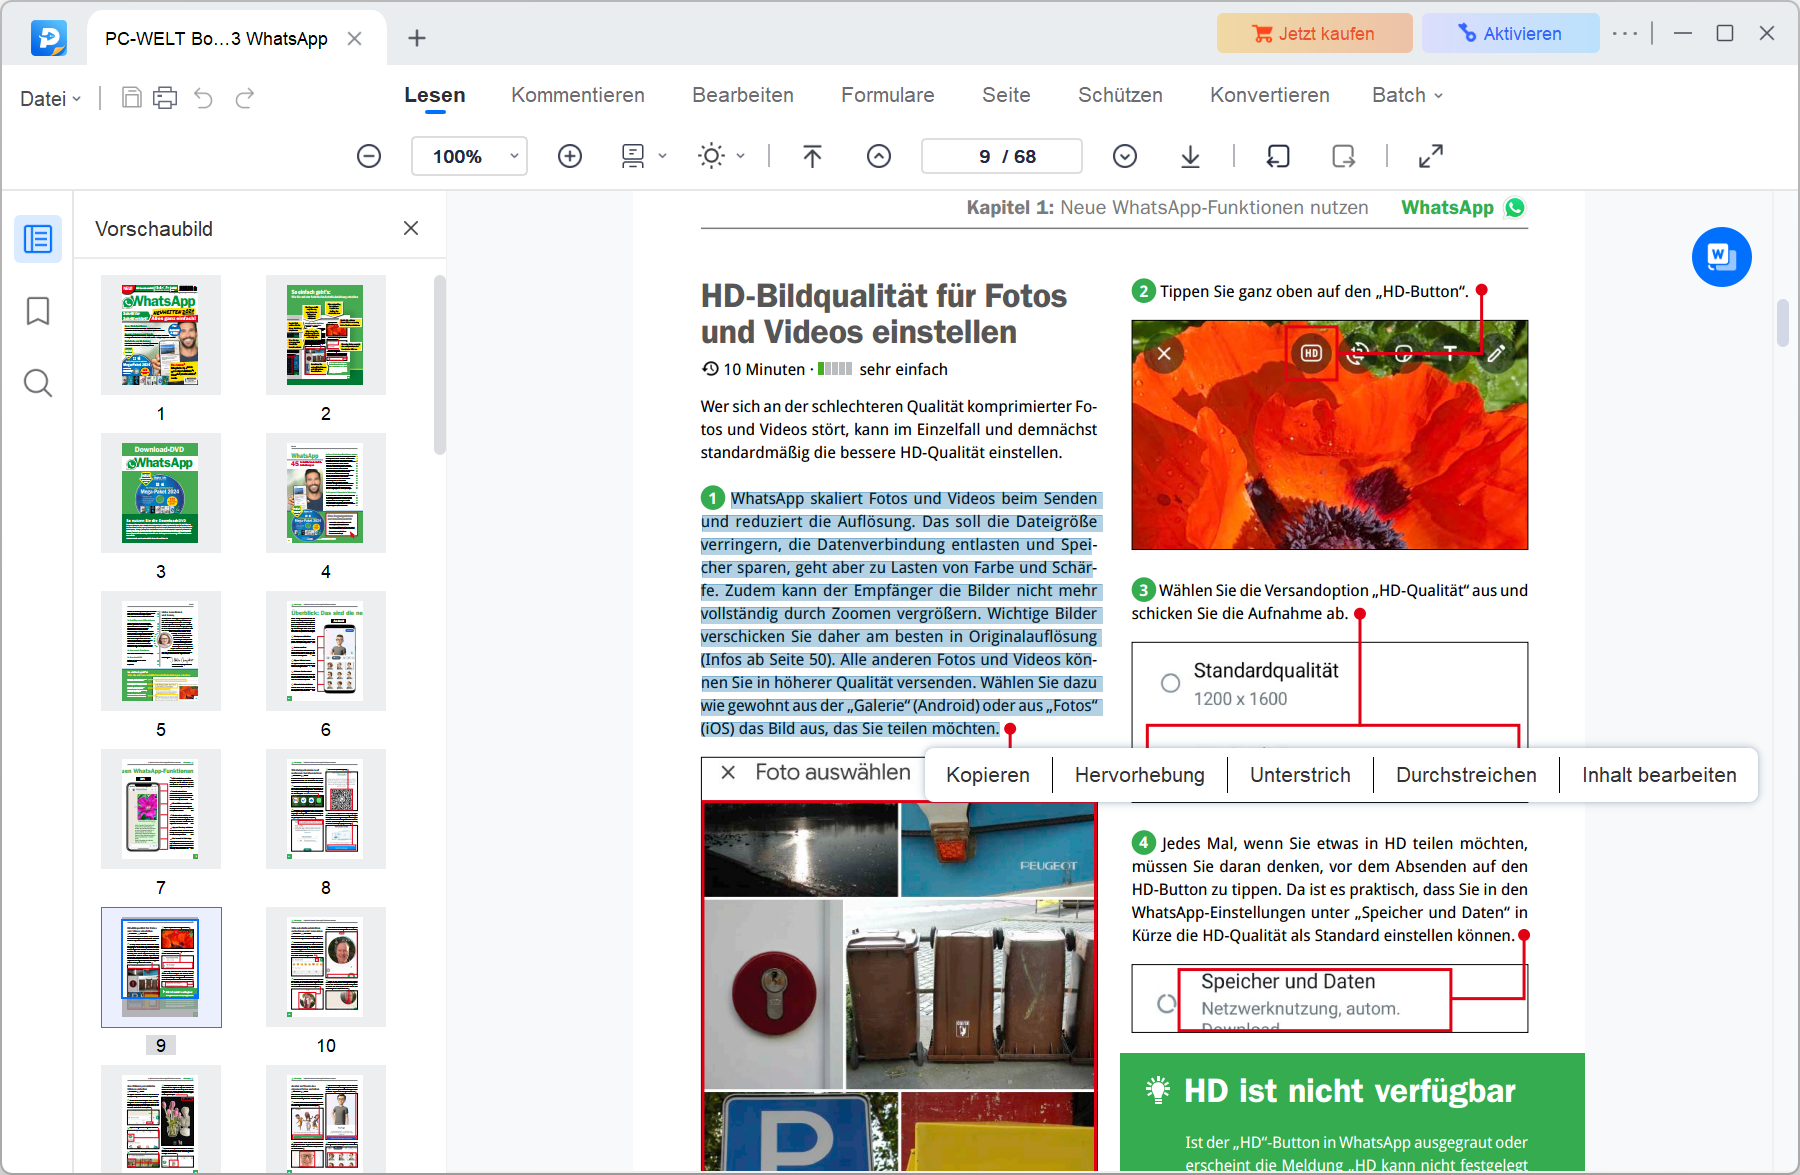The image size is (1800, 1175).
Task: Select page 7 thumbnail
Action: coord(160,809)
